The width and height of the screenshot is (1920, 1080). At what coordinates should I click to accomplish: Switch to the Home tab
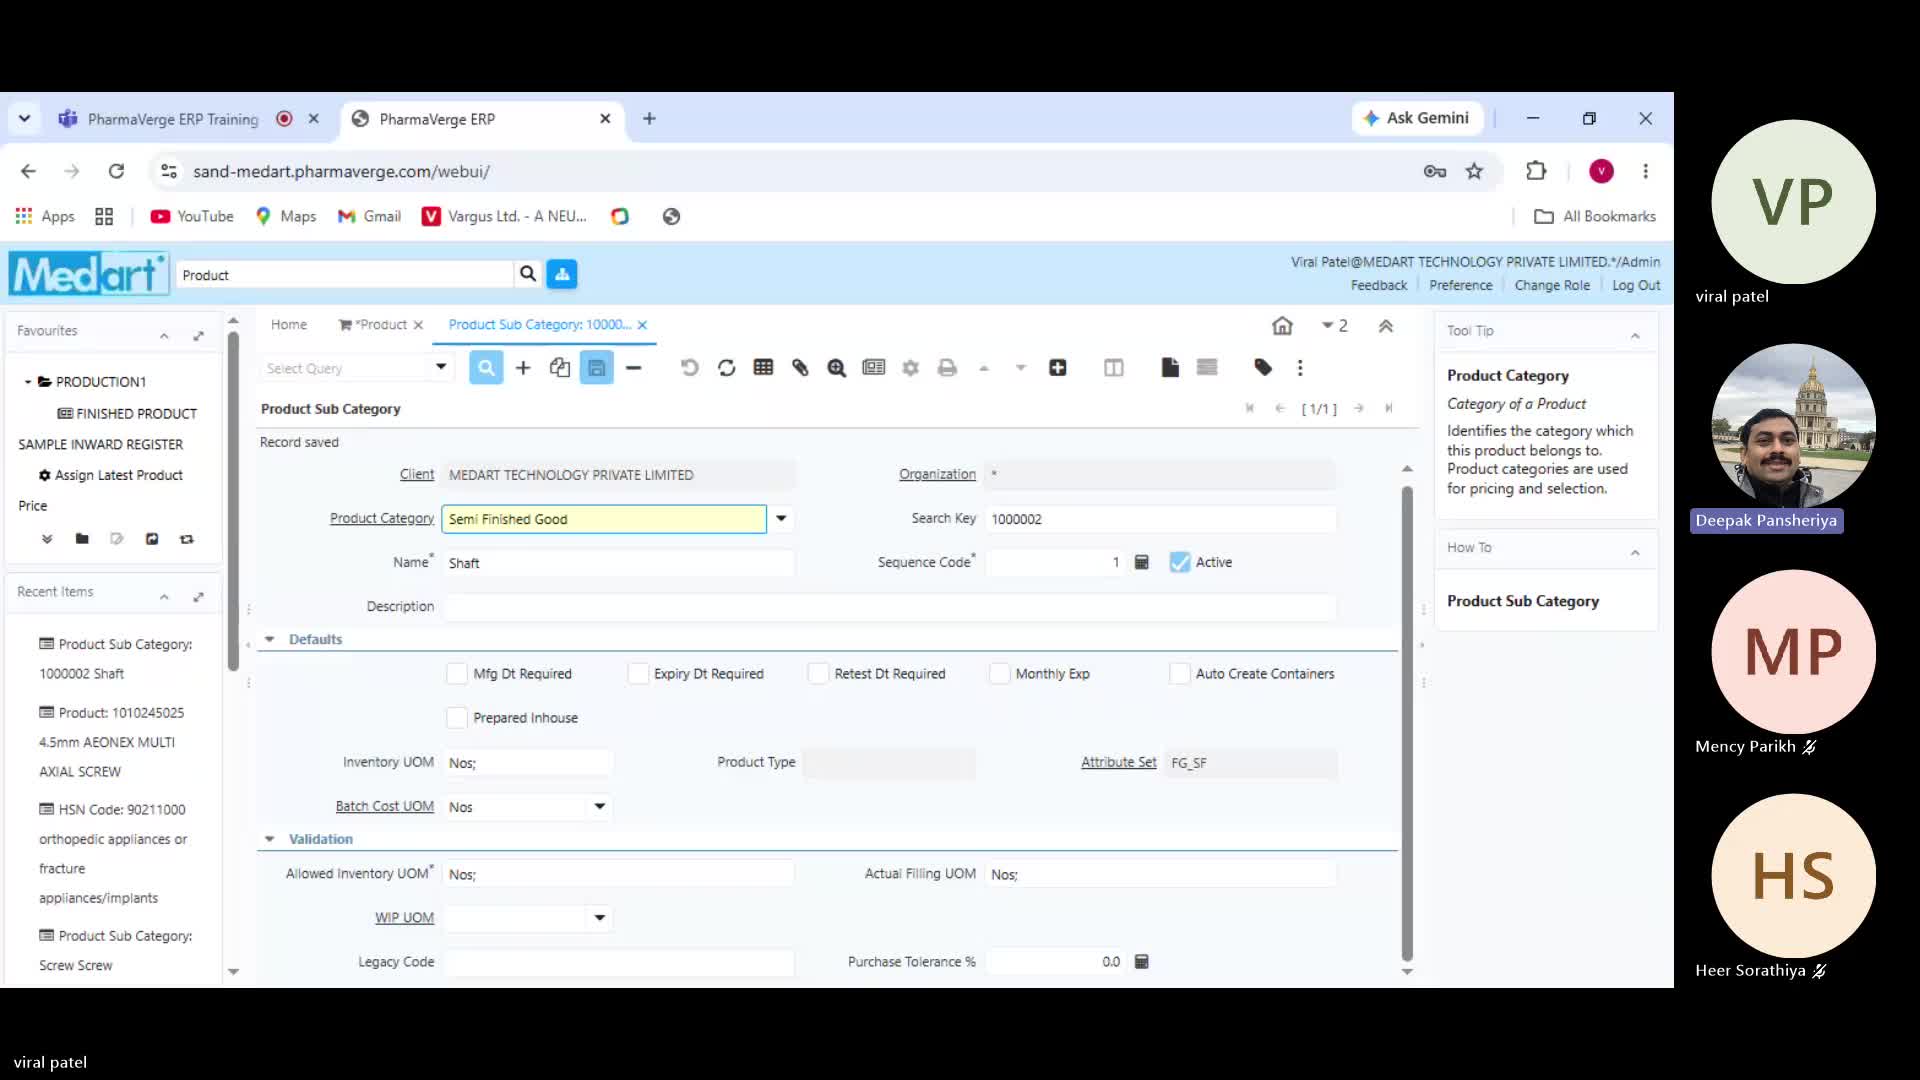(x=289, y=325)
